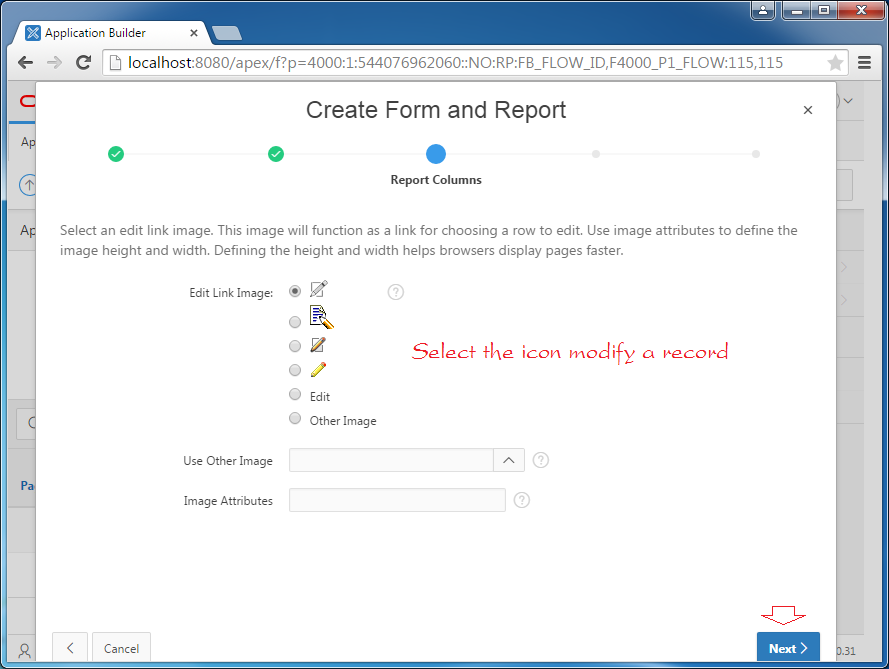The height and width of the screenshot is (669, 889).
Task: Click the orange pencil notepad image
Action: tap(318, 345)
